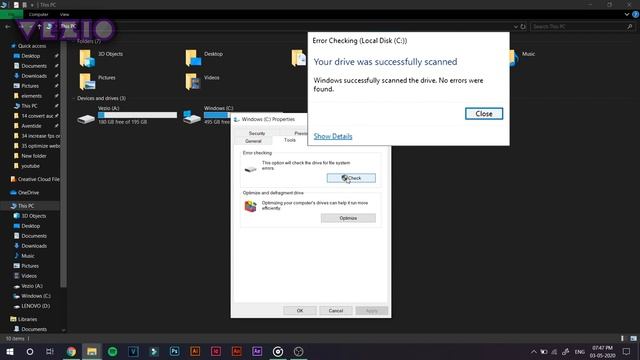This screenshot has width=640, height=360.
Task: Open the File menu in Explorer
Action: (11, 14)
